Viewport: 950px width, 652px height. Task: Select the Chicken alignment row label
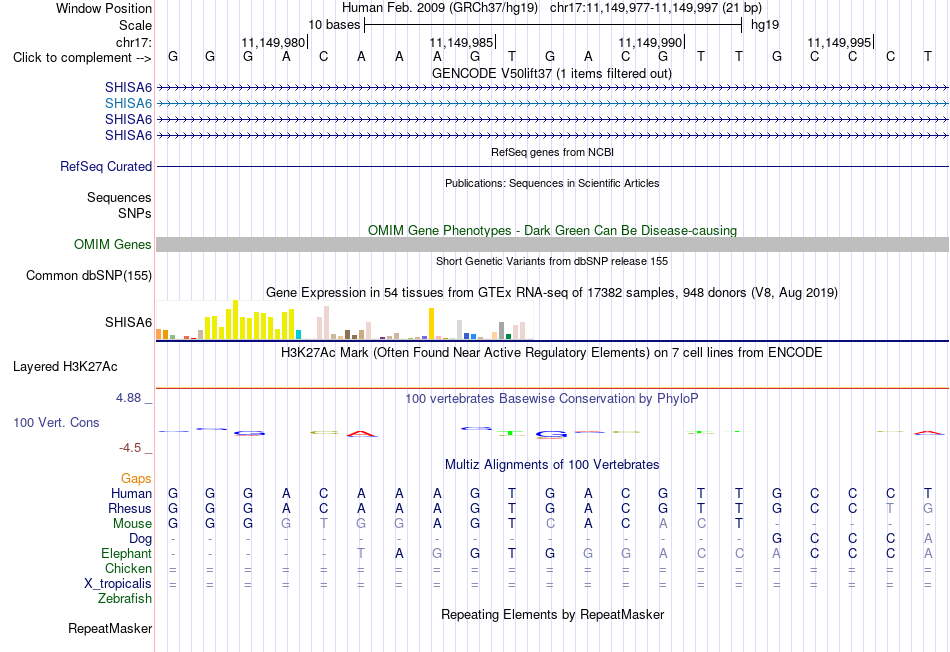click(x=128, y=568)
